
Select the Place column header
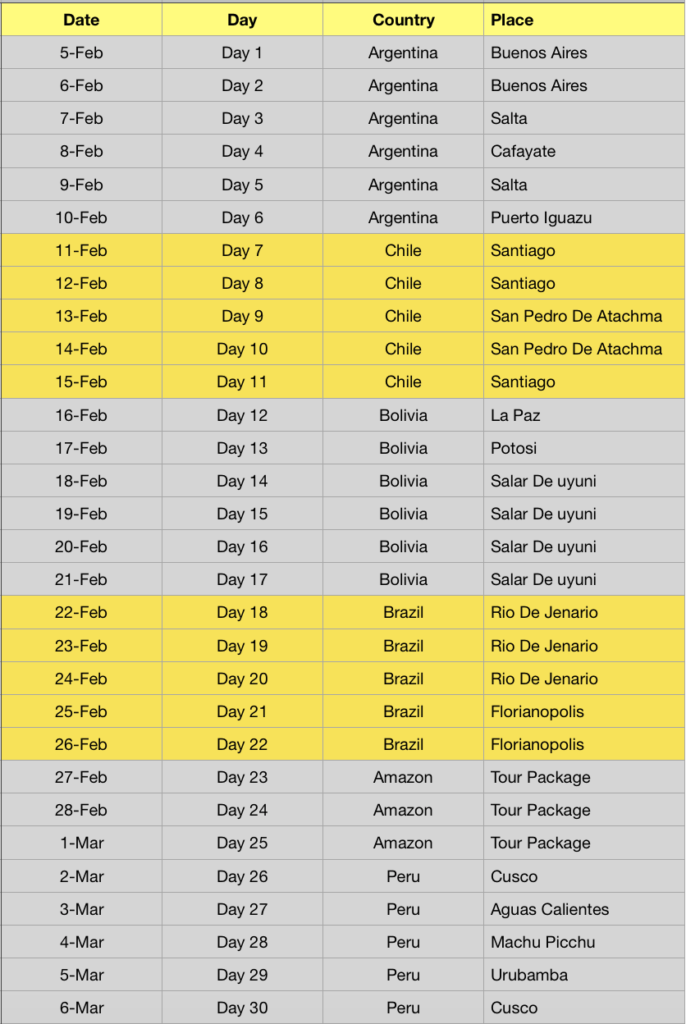point(584,20)
